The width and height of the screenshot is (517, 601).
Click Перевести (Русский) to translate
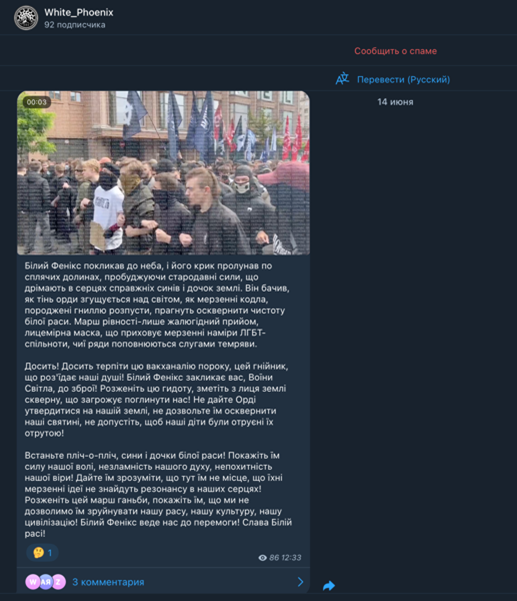[404, 79]
